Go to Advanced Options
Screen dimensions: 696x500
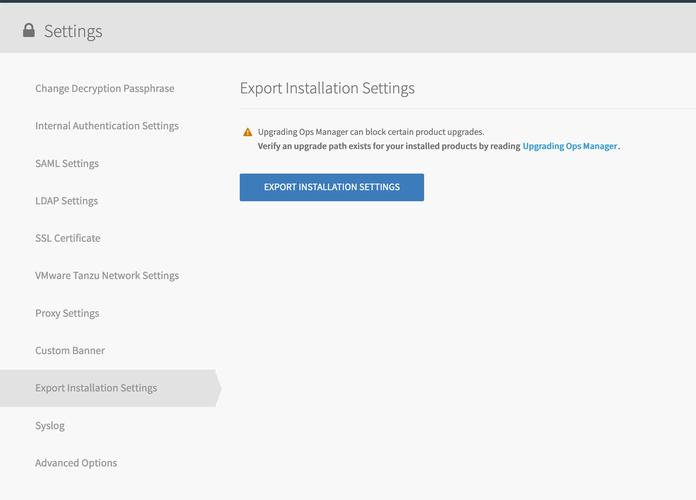click(x=76, y=463)
